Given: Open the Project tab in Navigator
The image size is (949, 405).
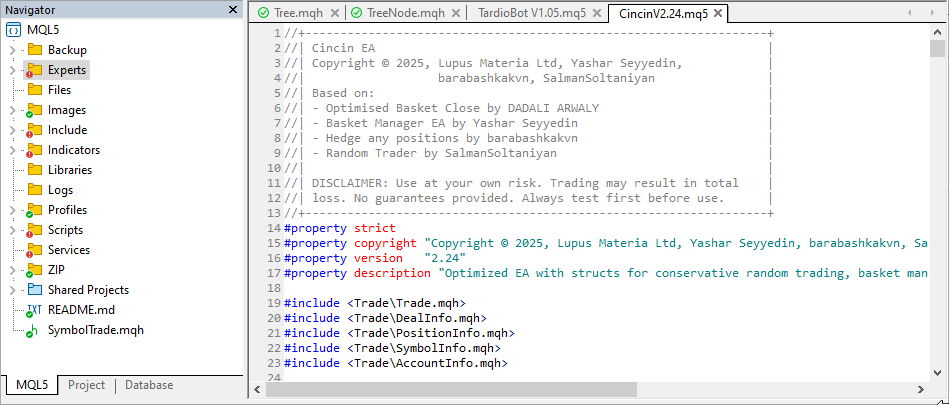Looking at the screenshot, I should pyautogui.click(x=86, y=385).
